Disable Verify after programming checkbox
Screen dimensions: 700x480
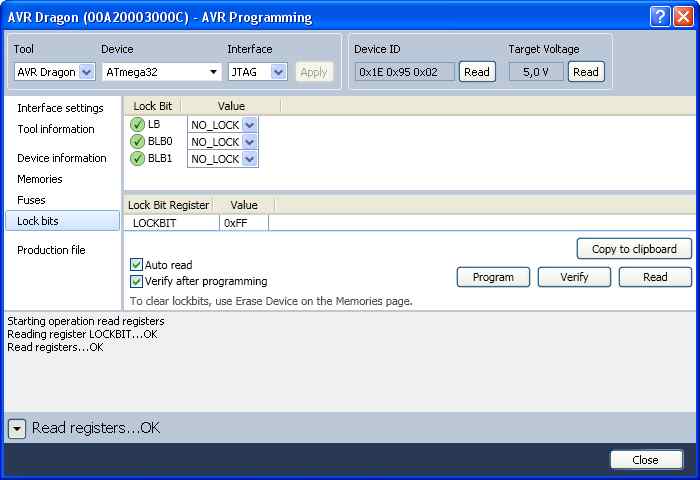point(136,281)
